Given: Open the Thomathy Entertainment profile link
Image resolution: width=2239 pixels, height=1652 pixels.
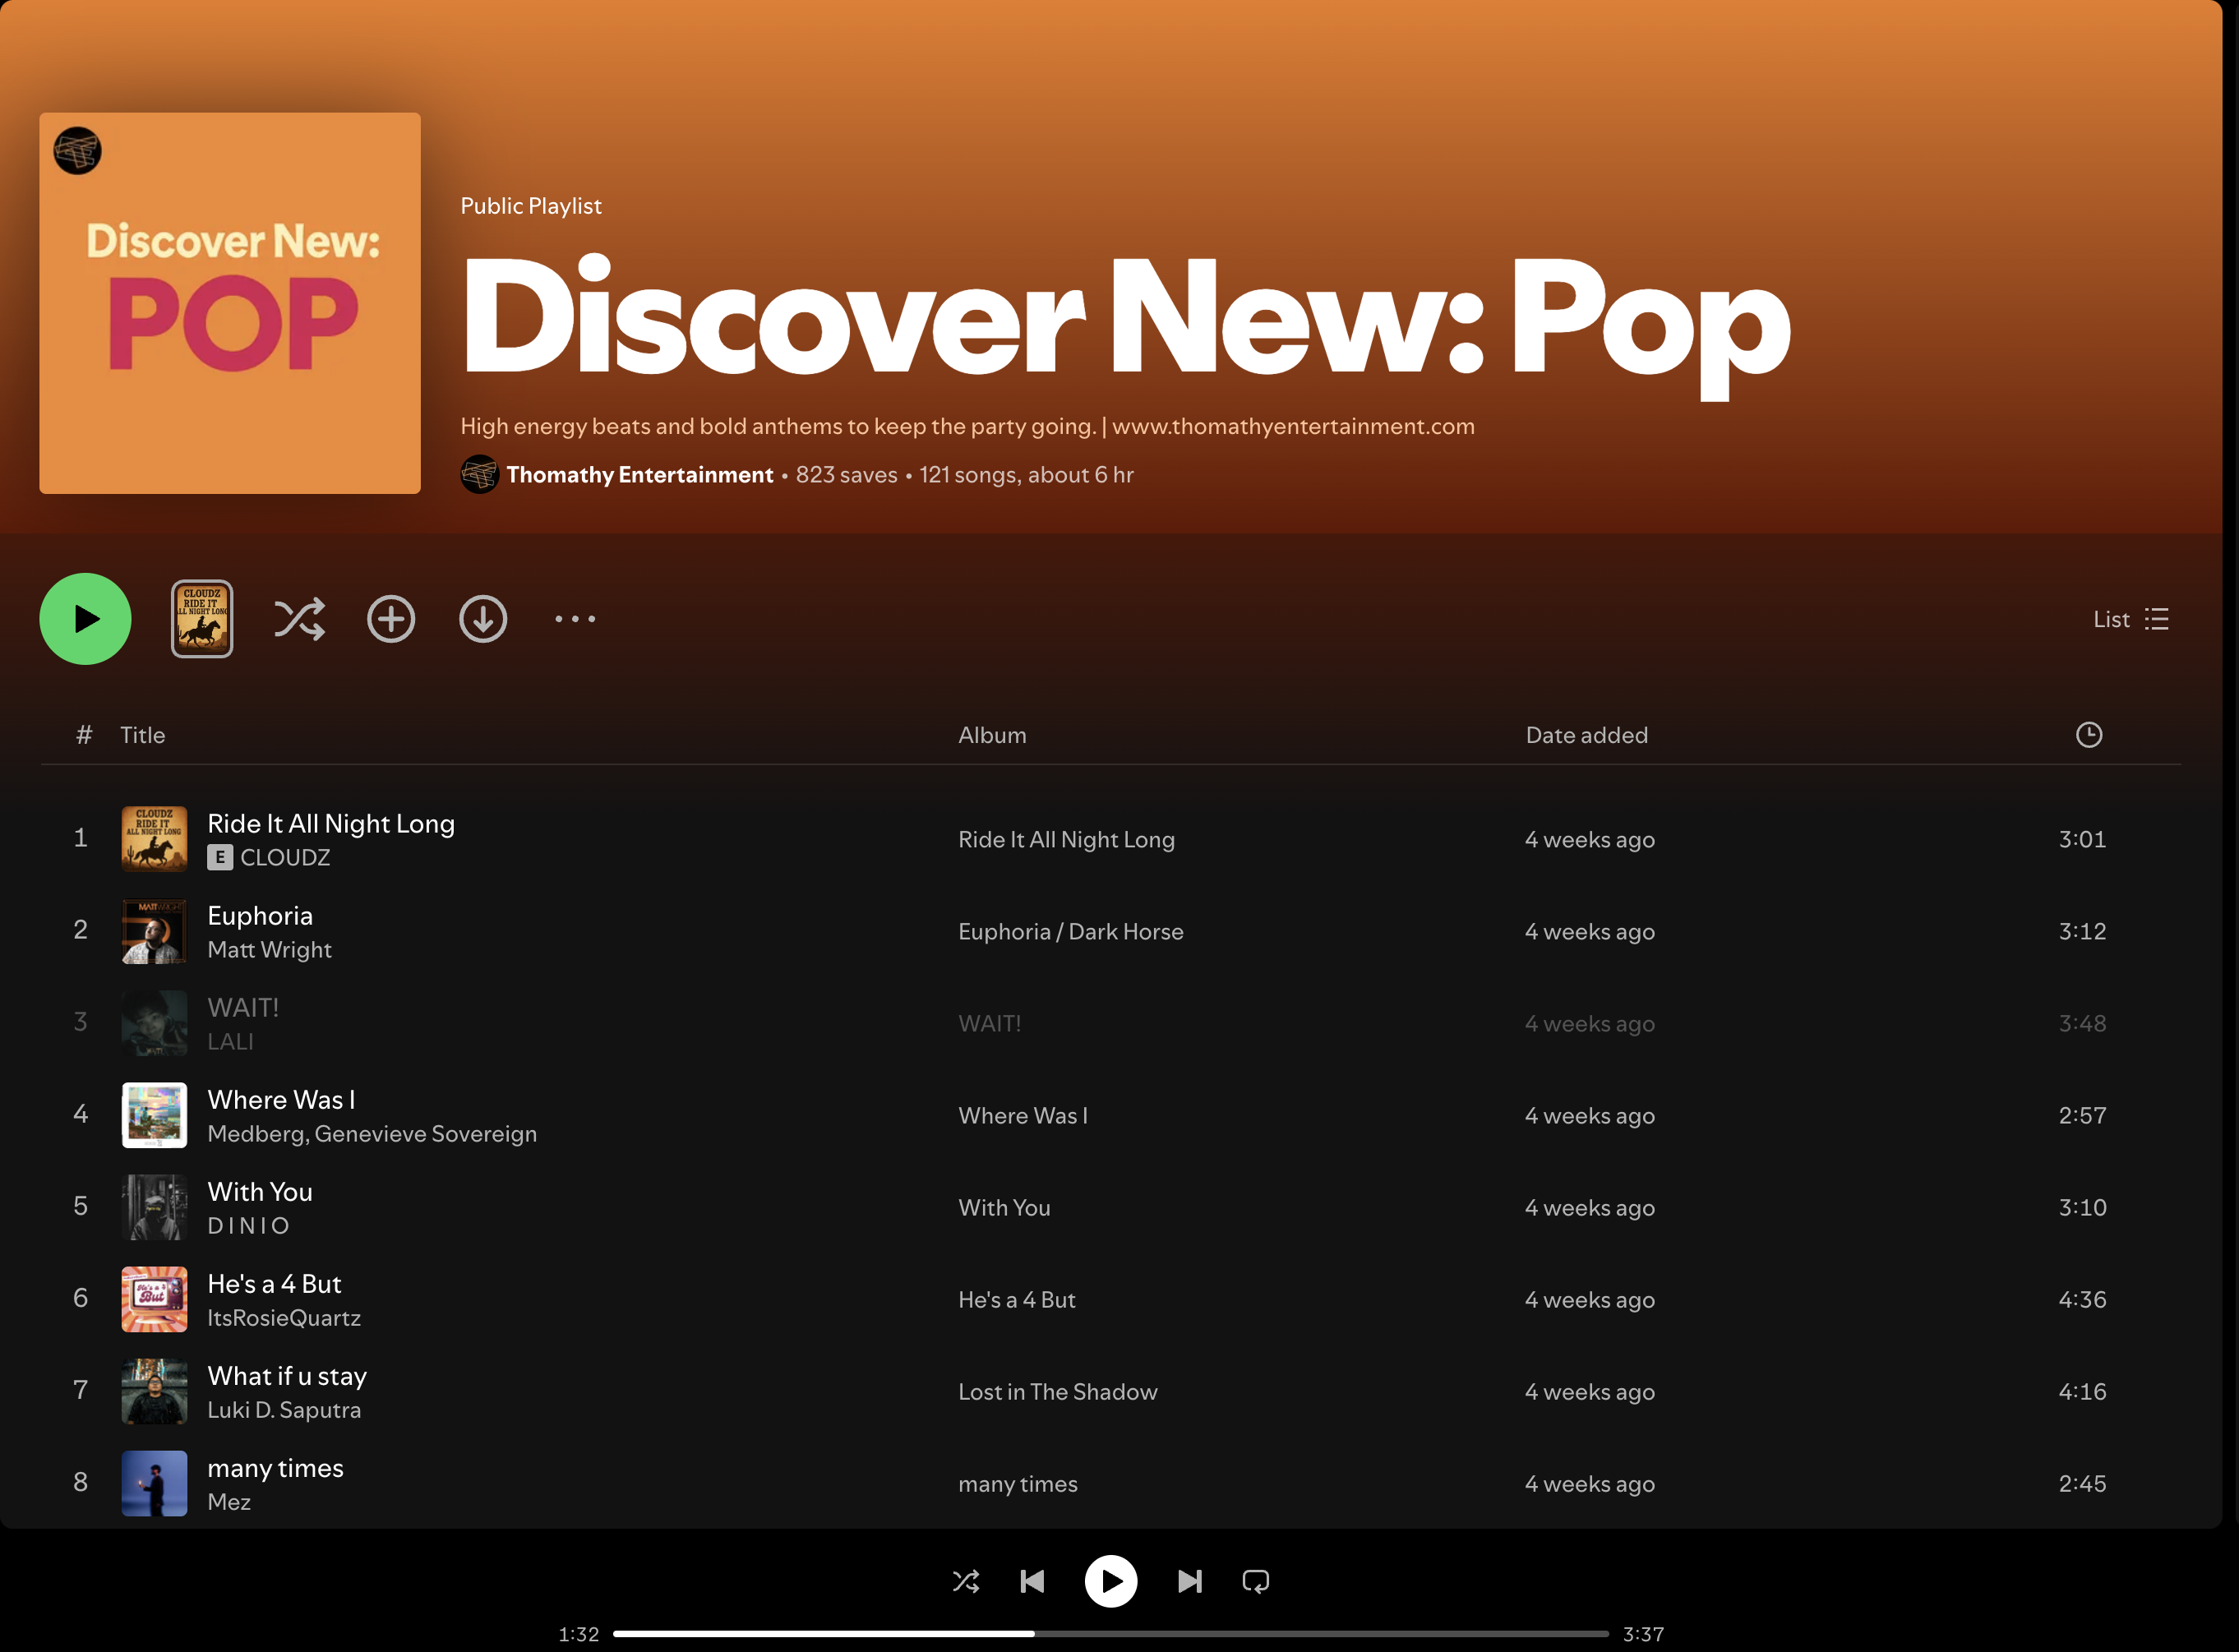Looking at the screenshot, I should 639,475.
